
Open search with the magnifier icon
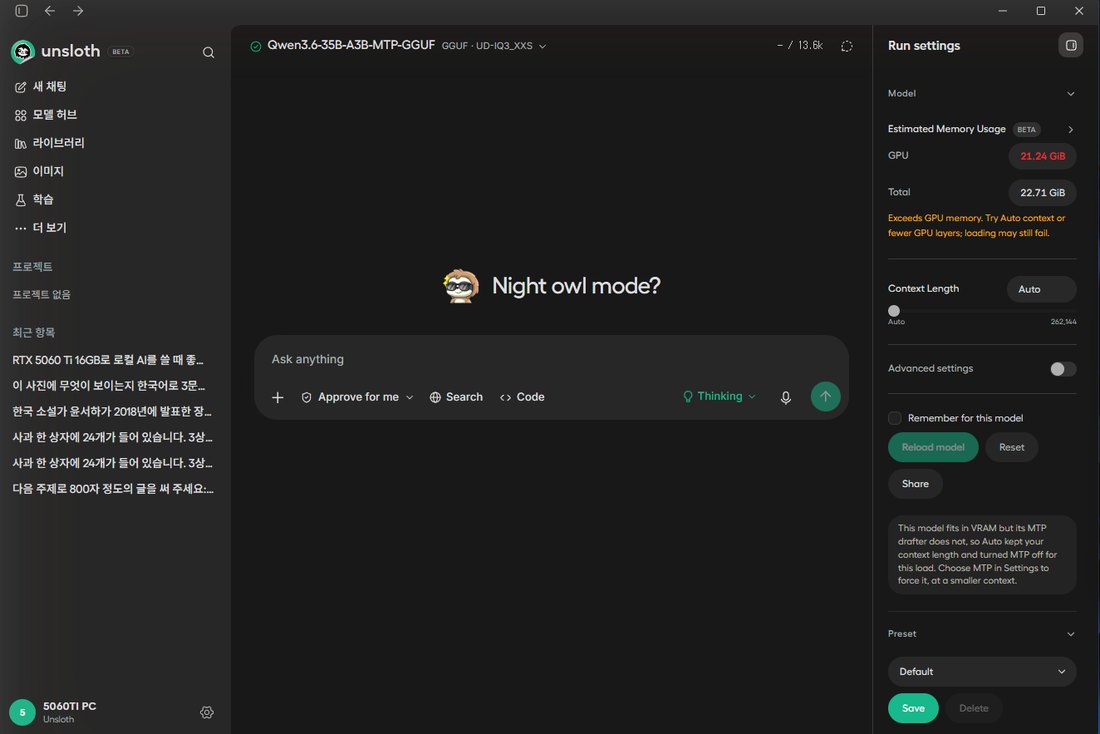coord(208,52)
